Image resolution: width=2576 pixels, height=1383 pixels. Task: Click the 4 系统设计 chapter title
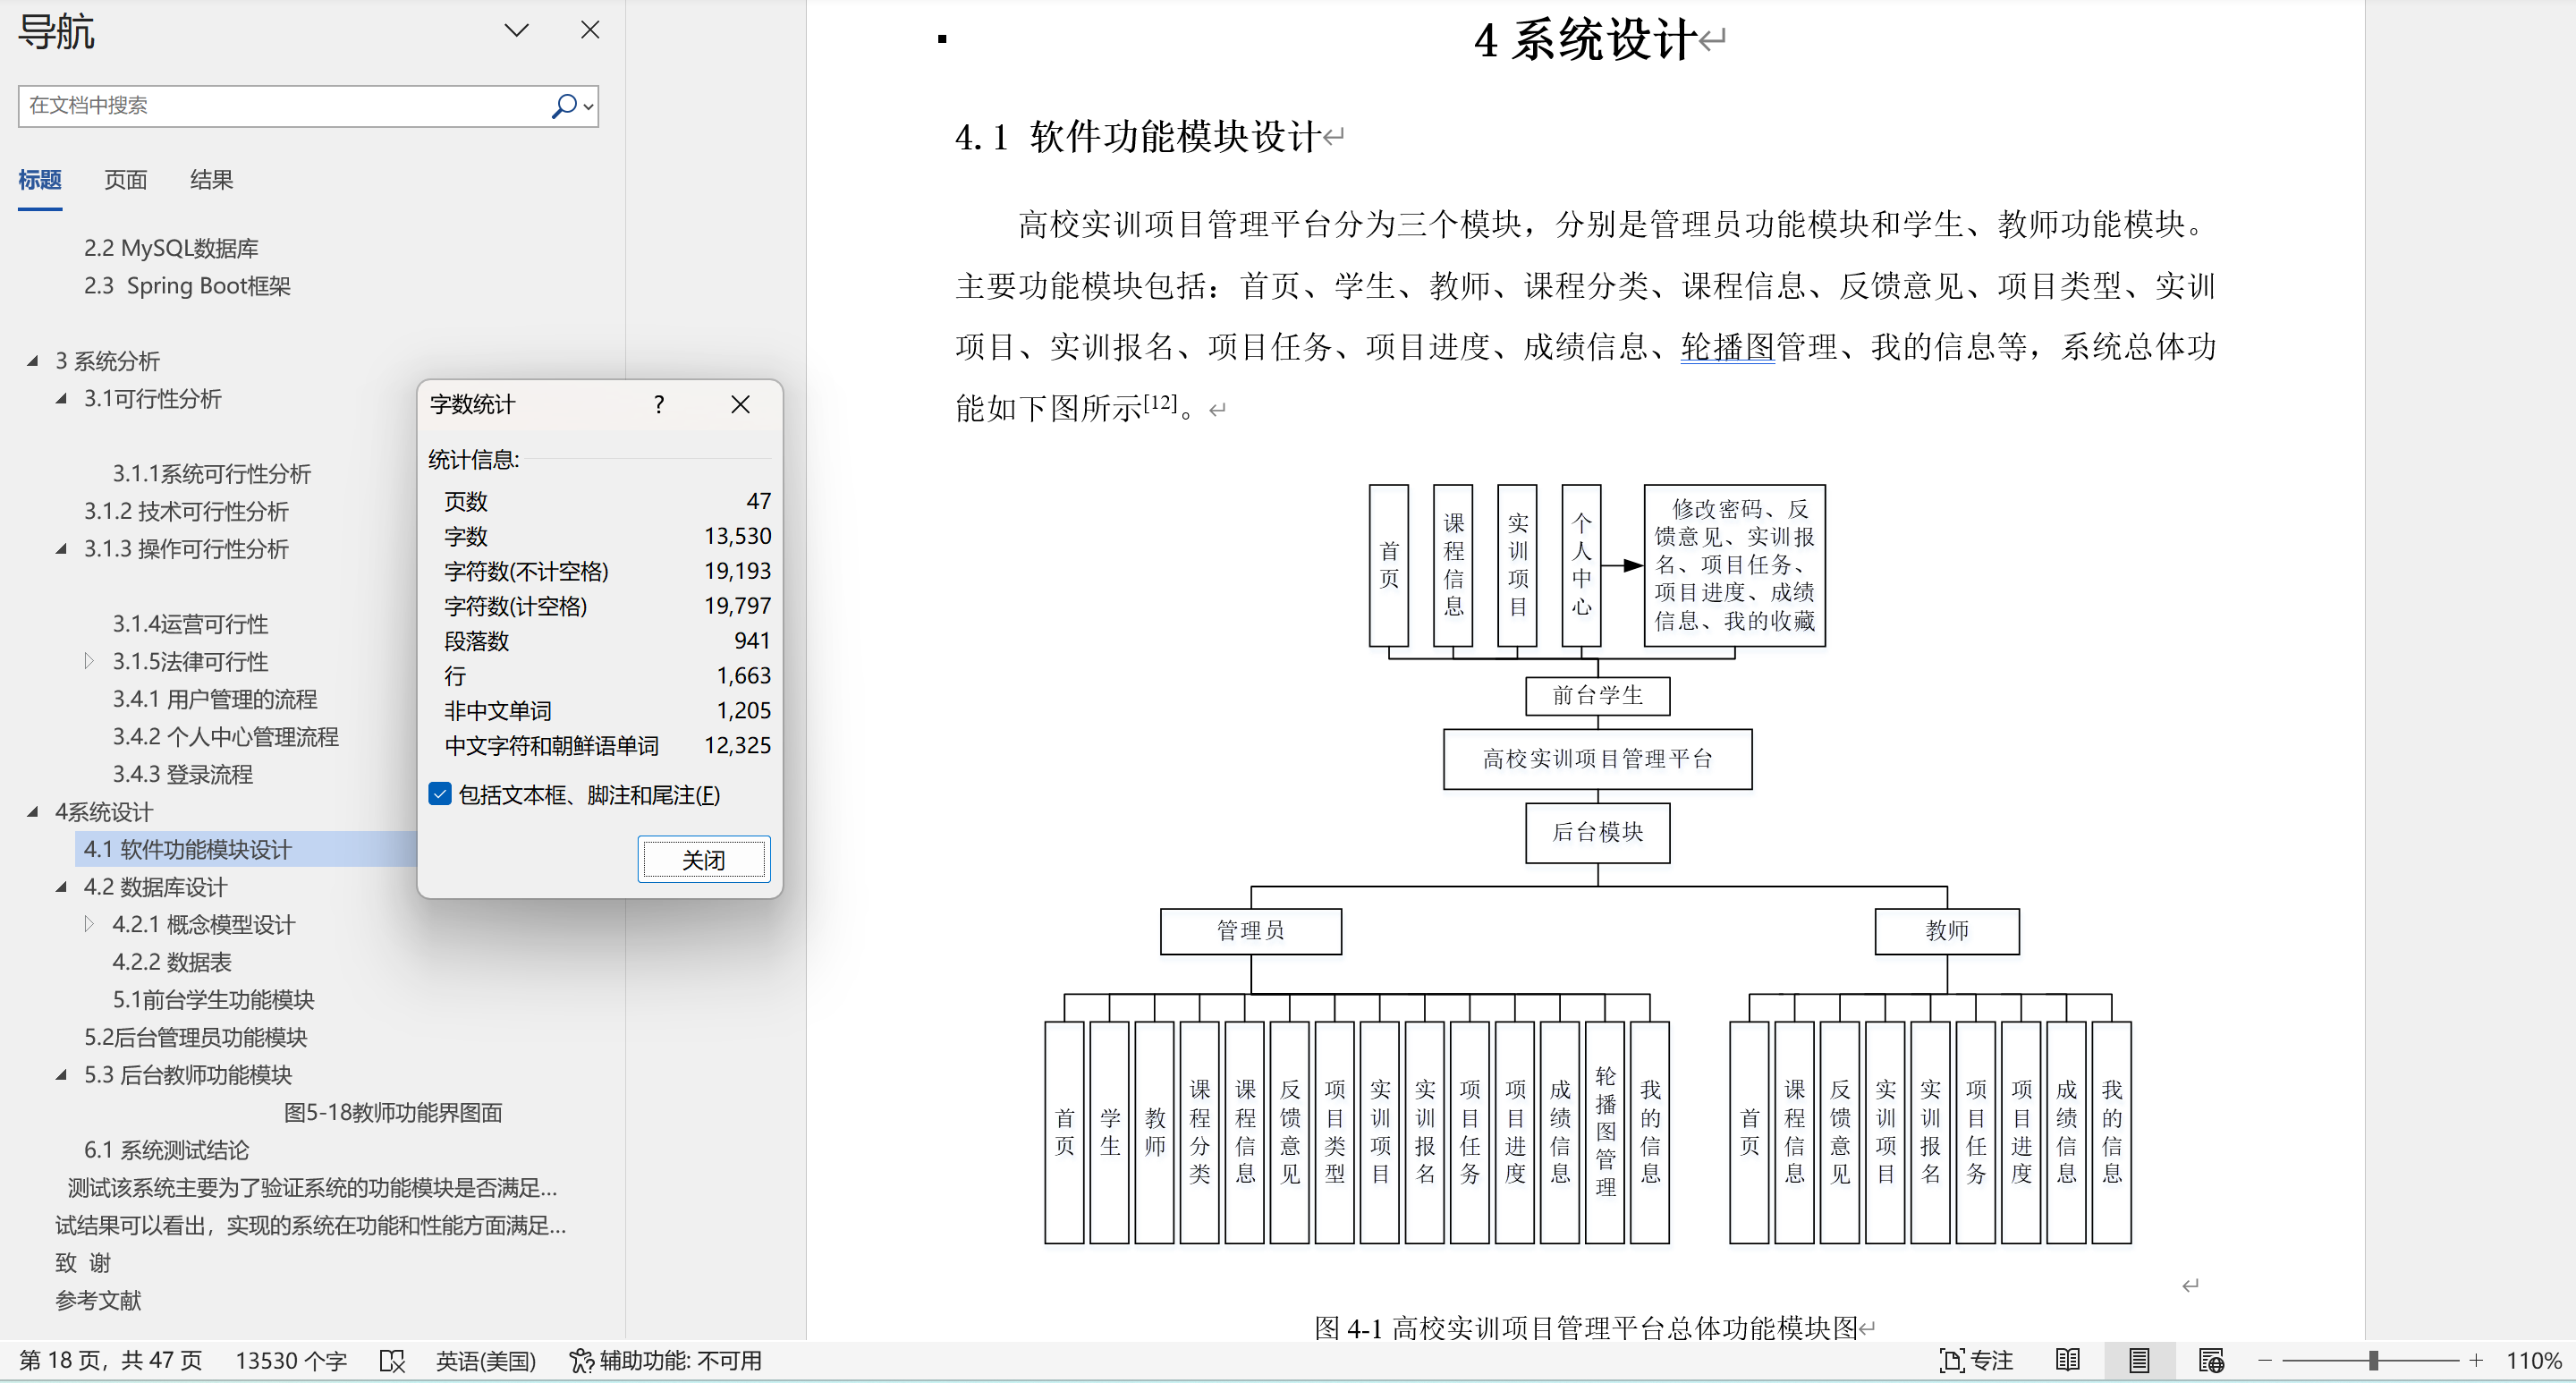tap(1586, 40)
